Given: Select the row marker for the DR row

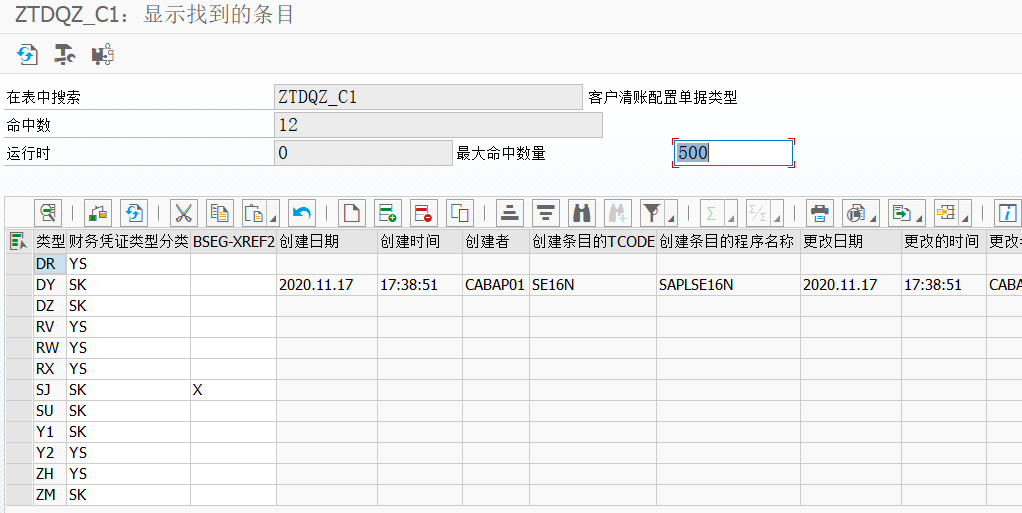Looking at the screenshot, I should (x=19, y=264).
